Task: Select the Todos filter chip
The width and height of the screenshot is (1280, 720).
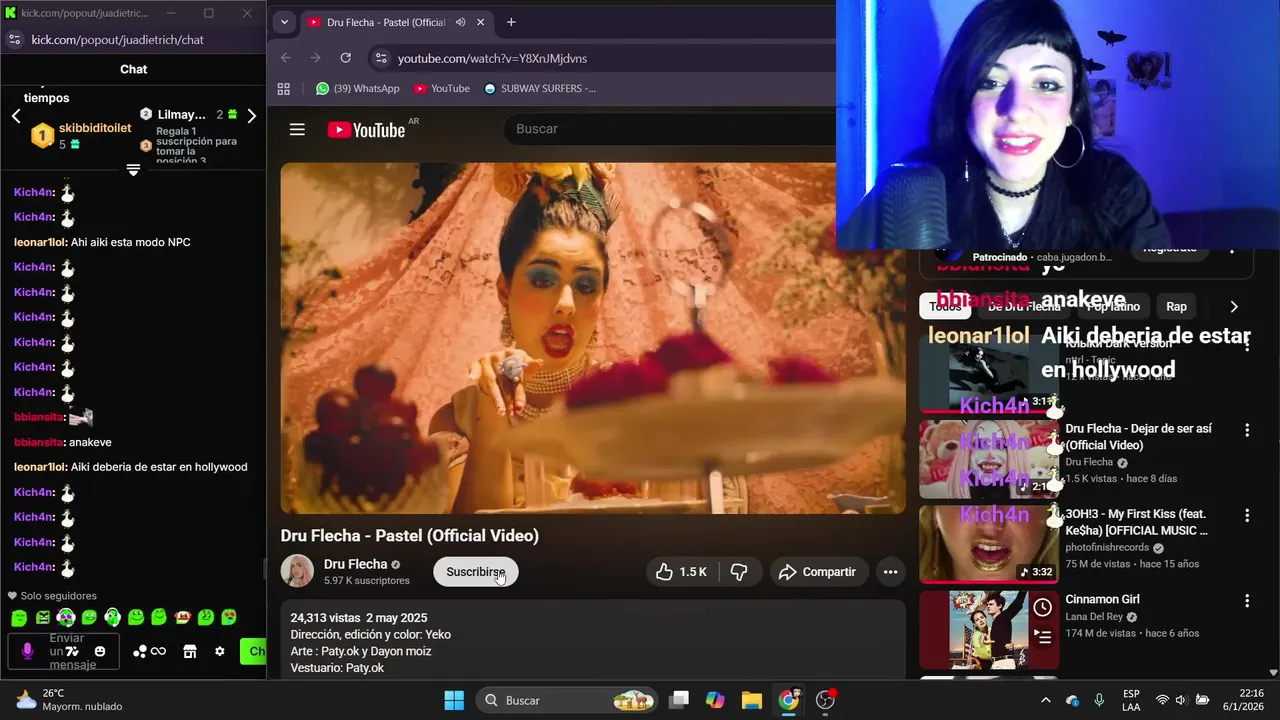Action: point(945,307)
